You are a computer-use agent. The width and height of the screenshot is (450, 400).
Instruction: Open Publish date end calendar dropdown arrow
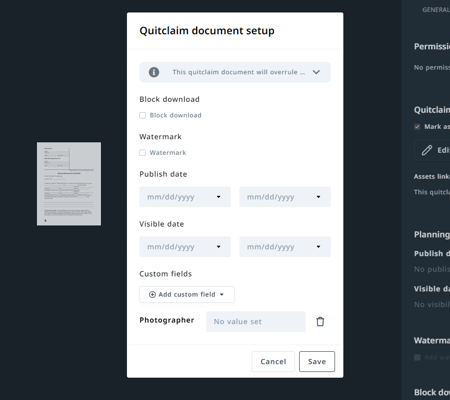[x=318, y=197]
